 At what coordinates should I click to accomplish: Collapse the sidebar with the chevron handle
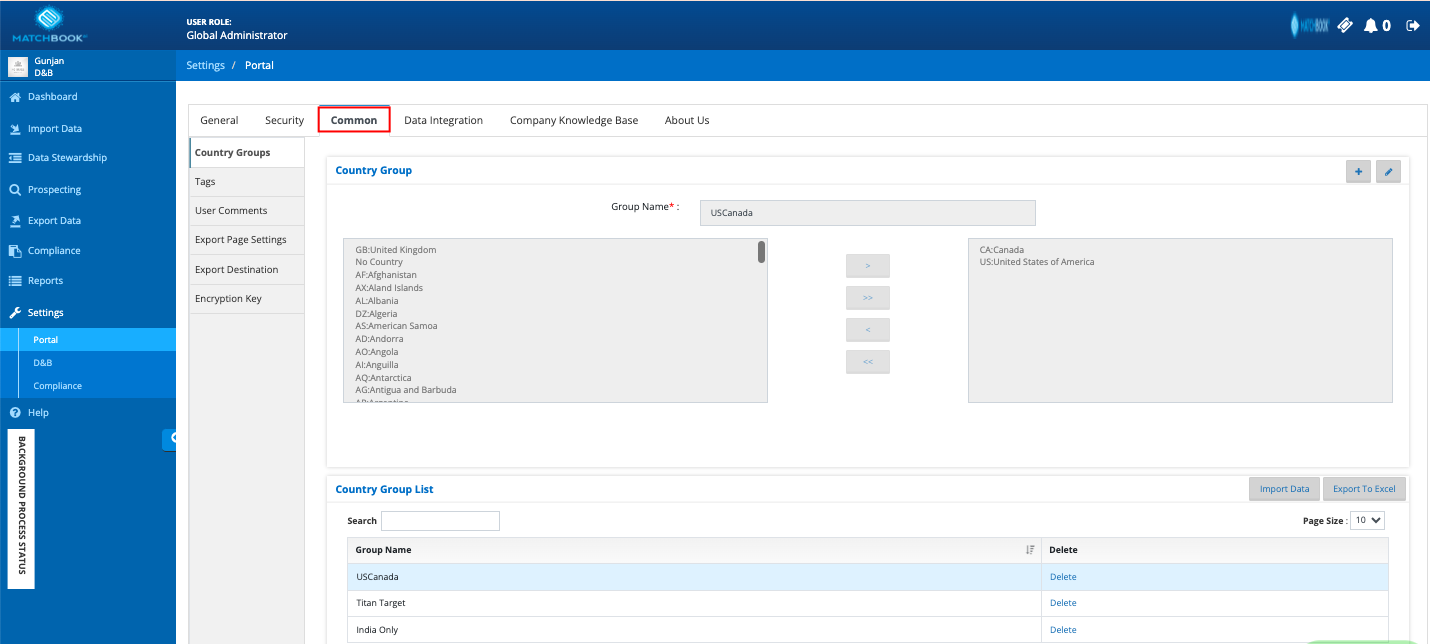pos(171,438)
